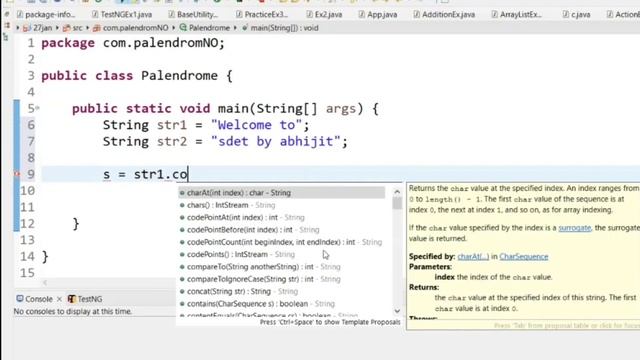Open the App.java editor tab
Screen dimensions: 640x360
coord(378,14)
